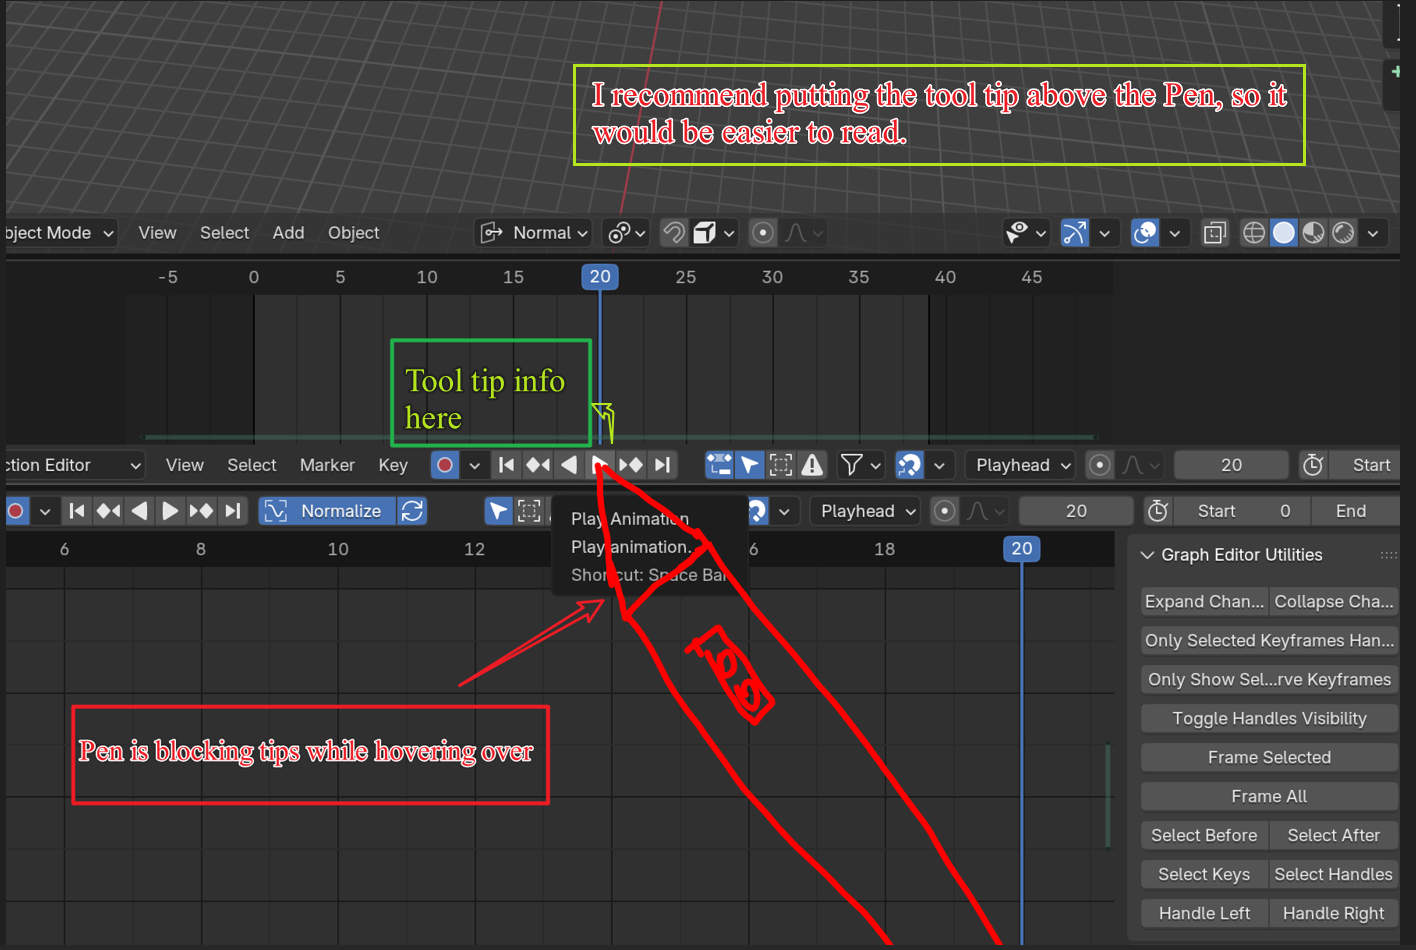Screen dimensions: 1416x950
Task: Click Toggle Handles Visibility button
Action: click(x=1269, y=718)
